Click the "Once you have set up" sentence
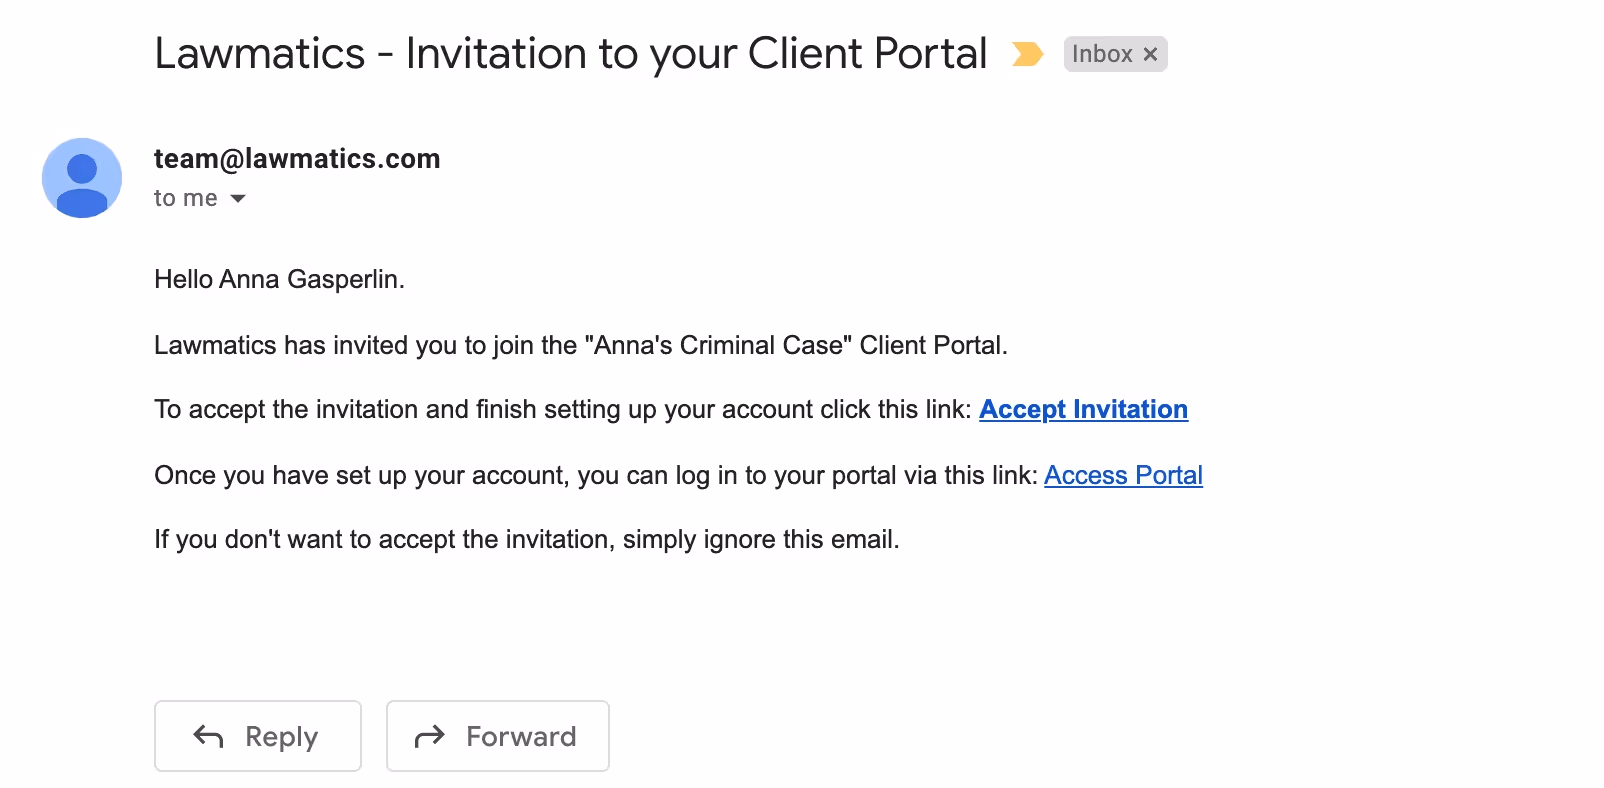The image size is (1604, 788). 596,475
